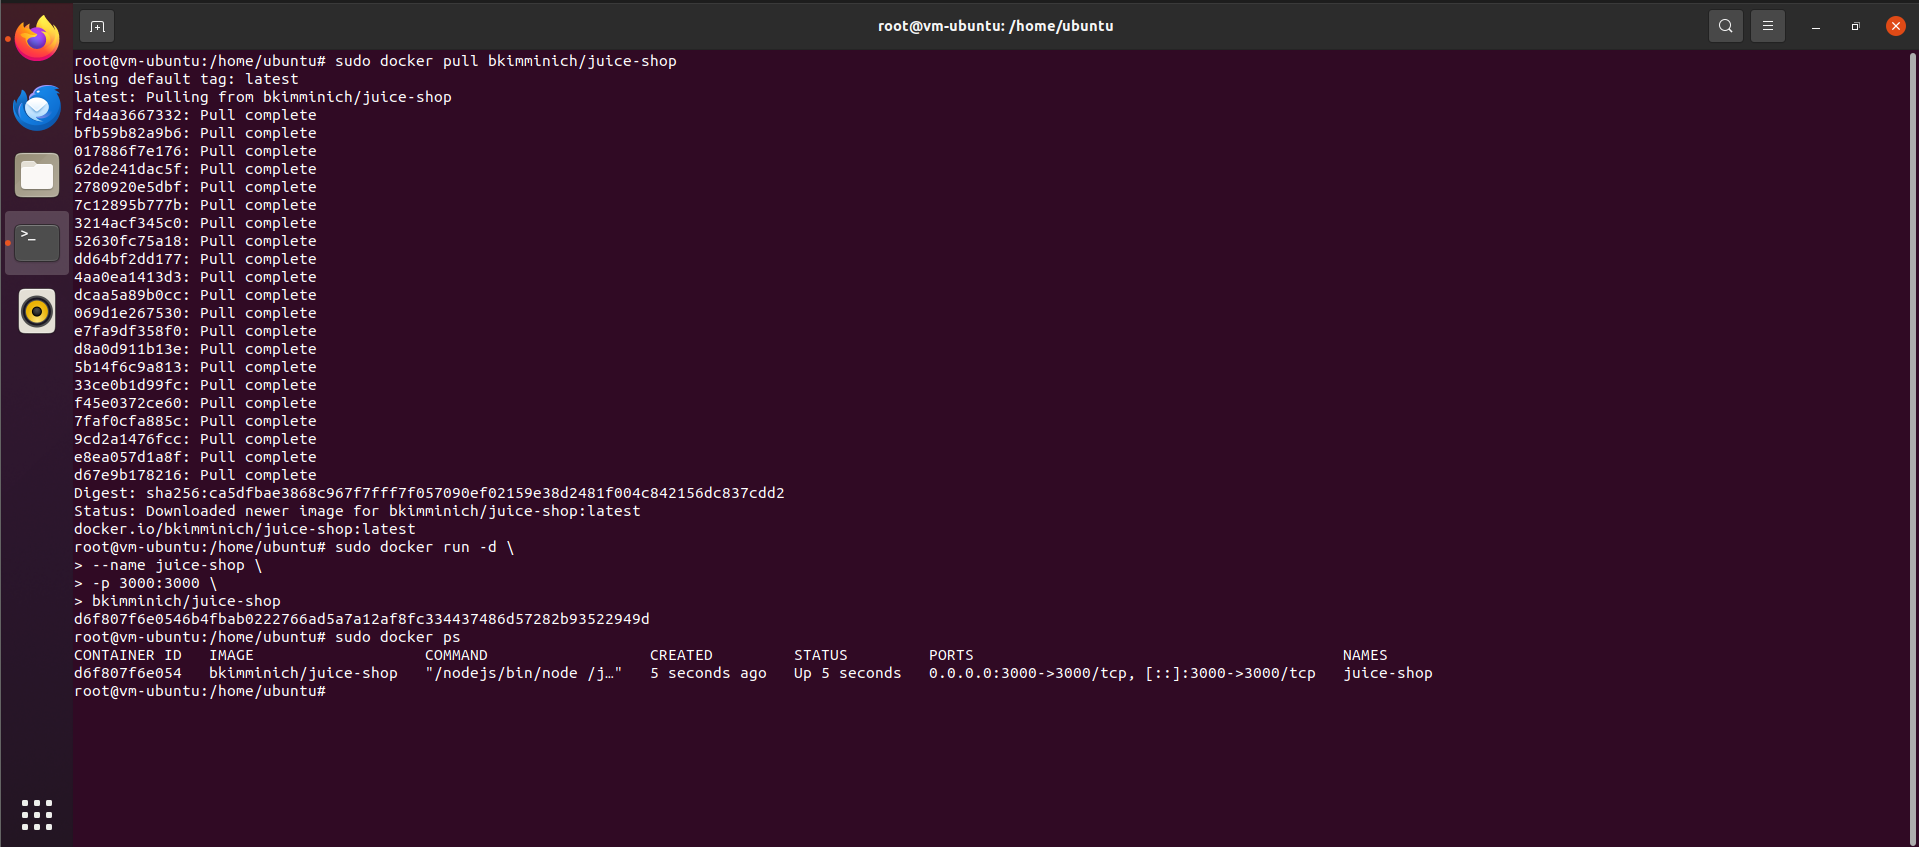
Task: Click the terminal search magnifier button
Action: [1725, 26]
